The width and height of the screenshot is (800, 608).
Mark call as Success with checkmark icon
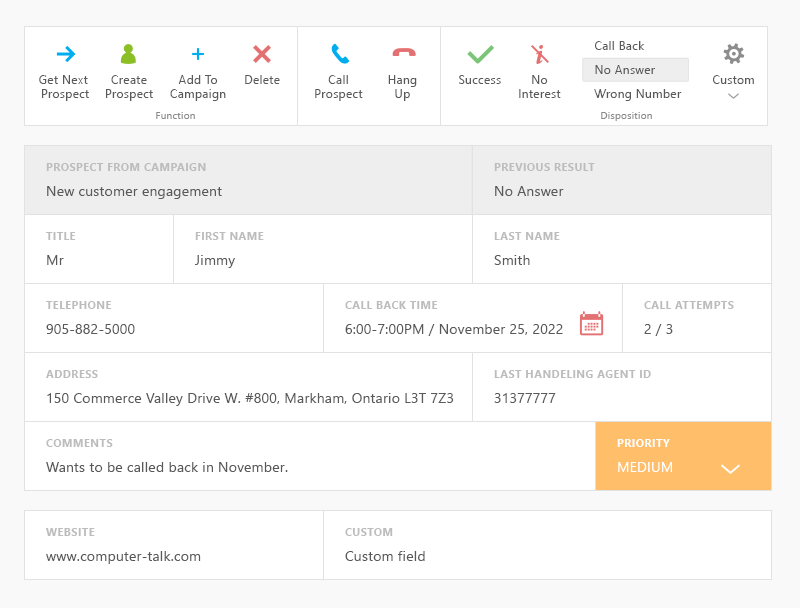pos(480,54)
